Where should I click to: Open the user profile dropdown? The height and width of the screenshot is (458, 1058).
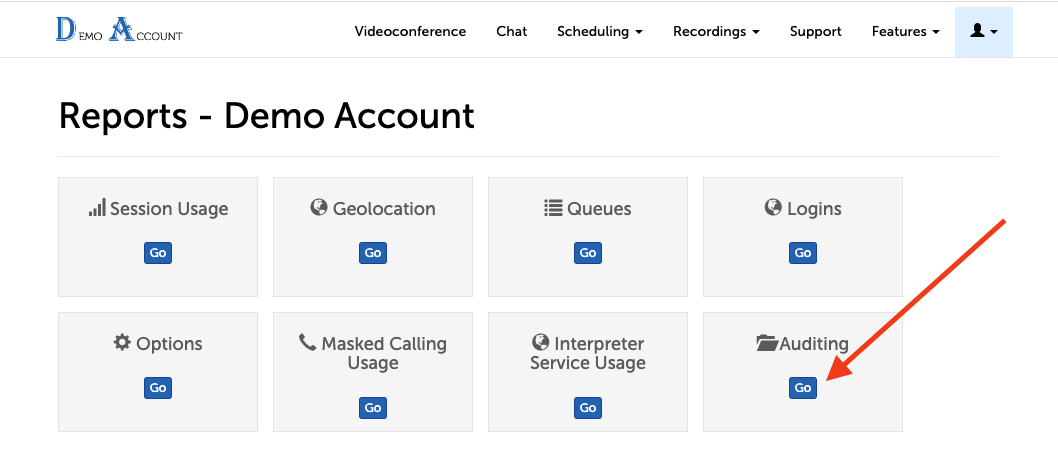[983, 31]
